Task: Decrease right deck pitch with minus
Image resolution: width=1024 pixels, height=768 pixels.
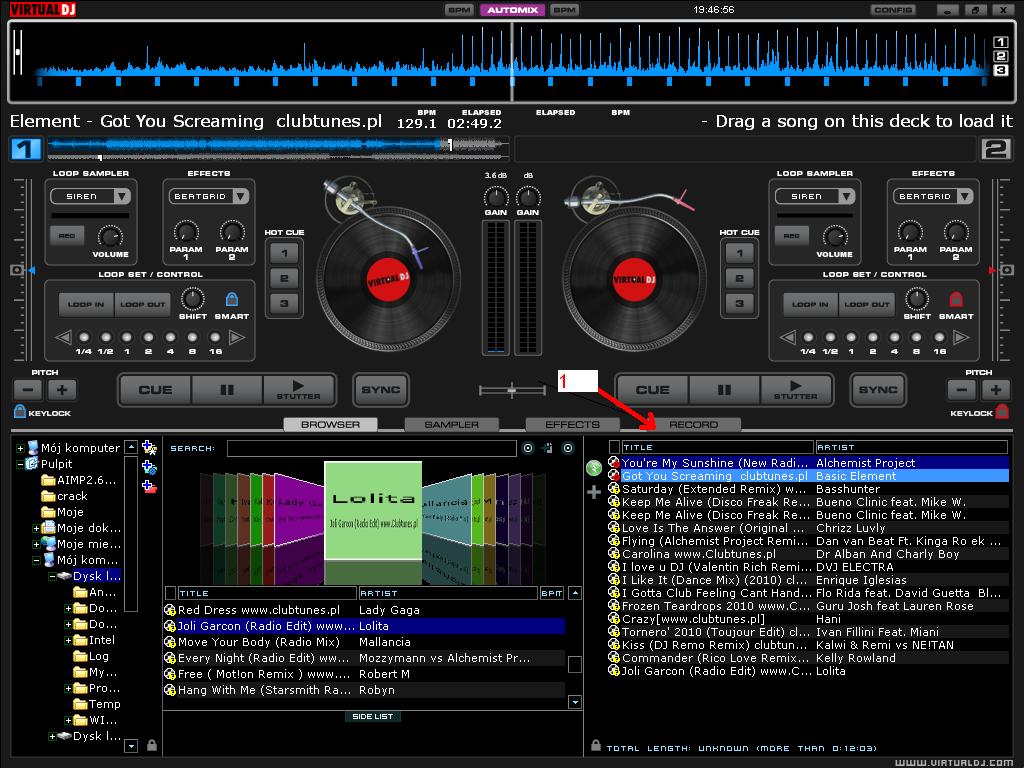Action: 961,391
